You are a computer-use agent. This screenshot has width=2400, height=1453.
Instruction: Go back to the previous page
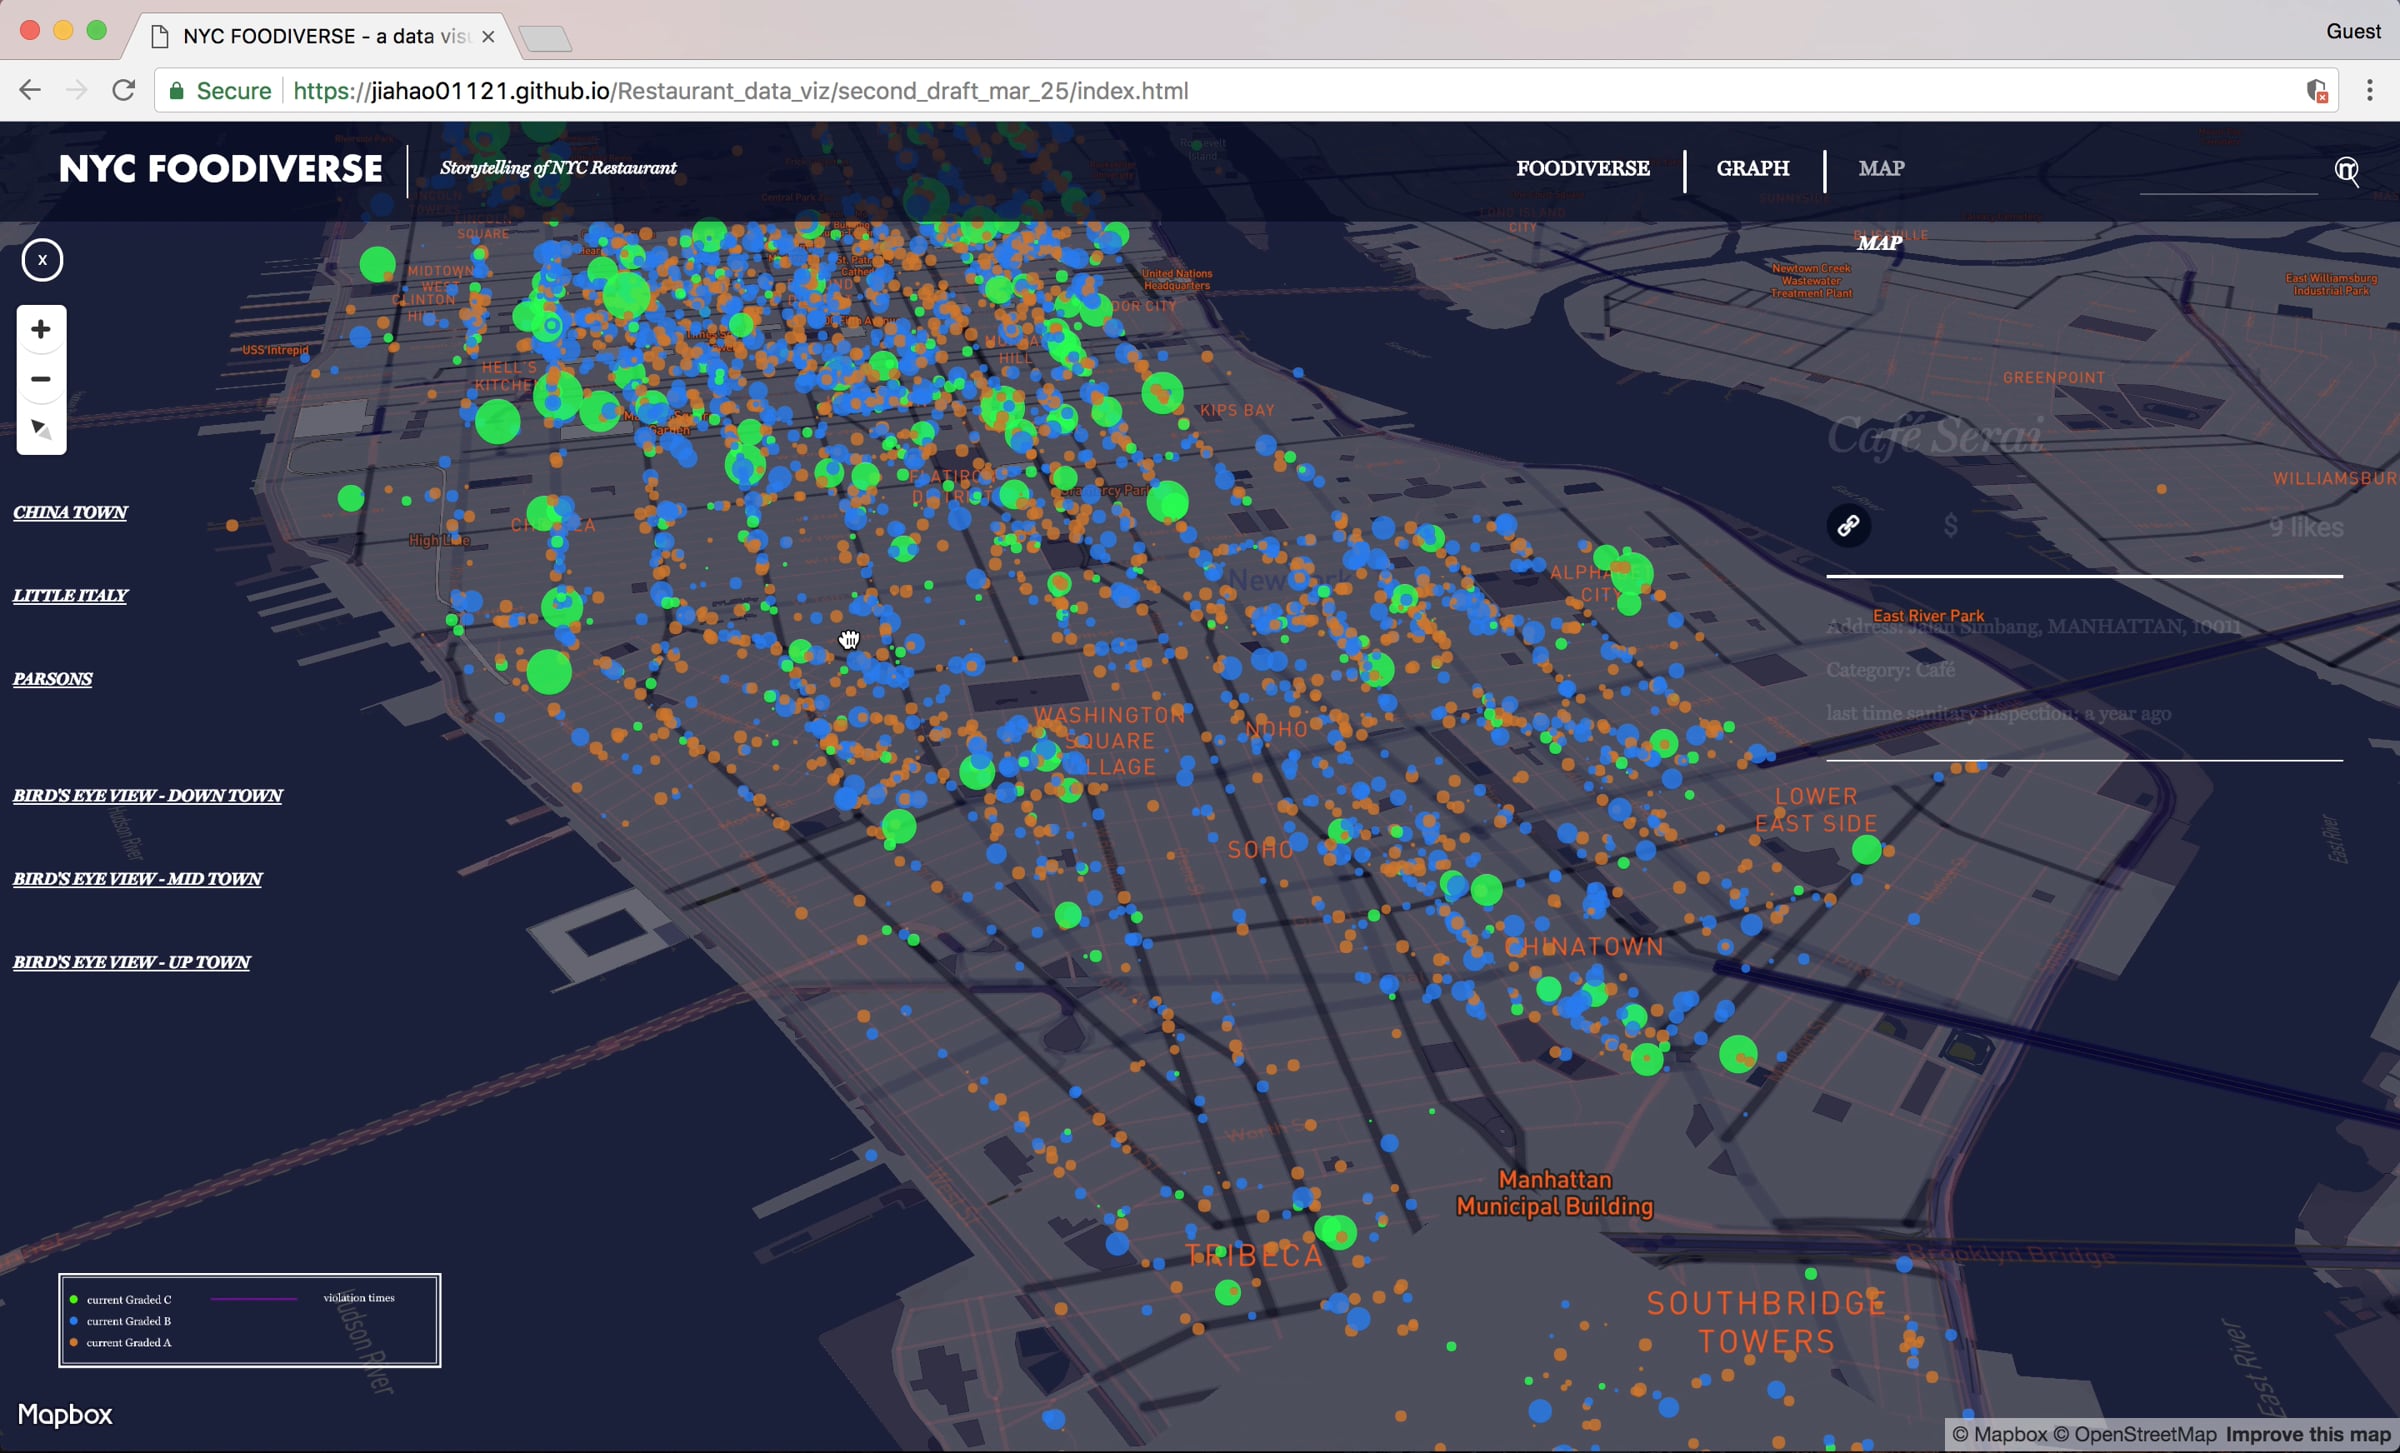(30, 90)
